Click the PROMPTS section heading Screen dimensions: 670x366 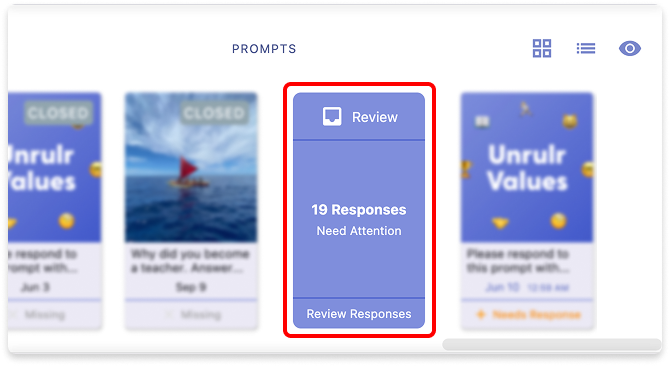[264, 49]
